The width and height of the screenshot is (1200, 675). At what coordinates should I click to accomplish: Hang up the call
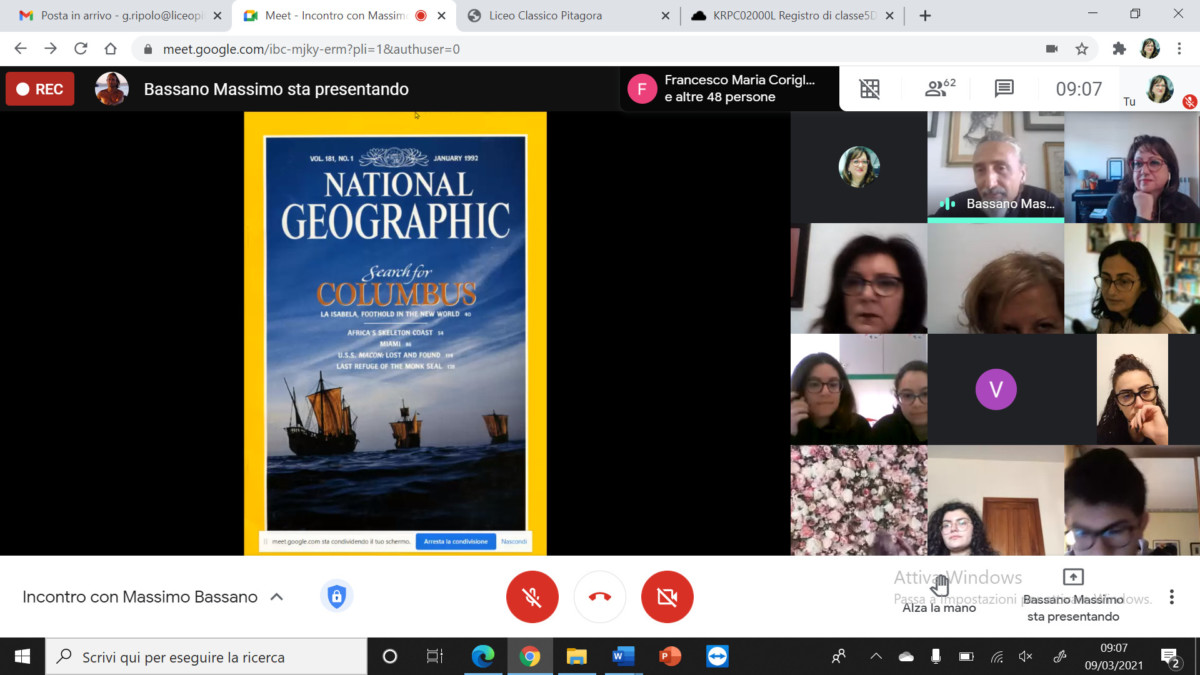600,597
